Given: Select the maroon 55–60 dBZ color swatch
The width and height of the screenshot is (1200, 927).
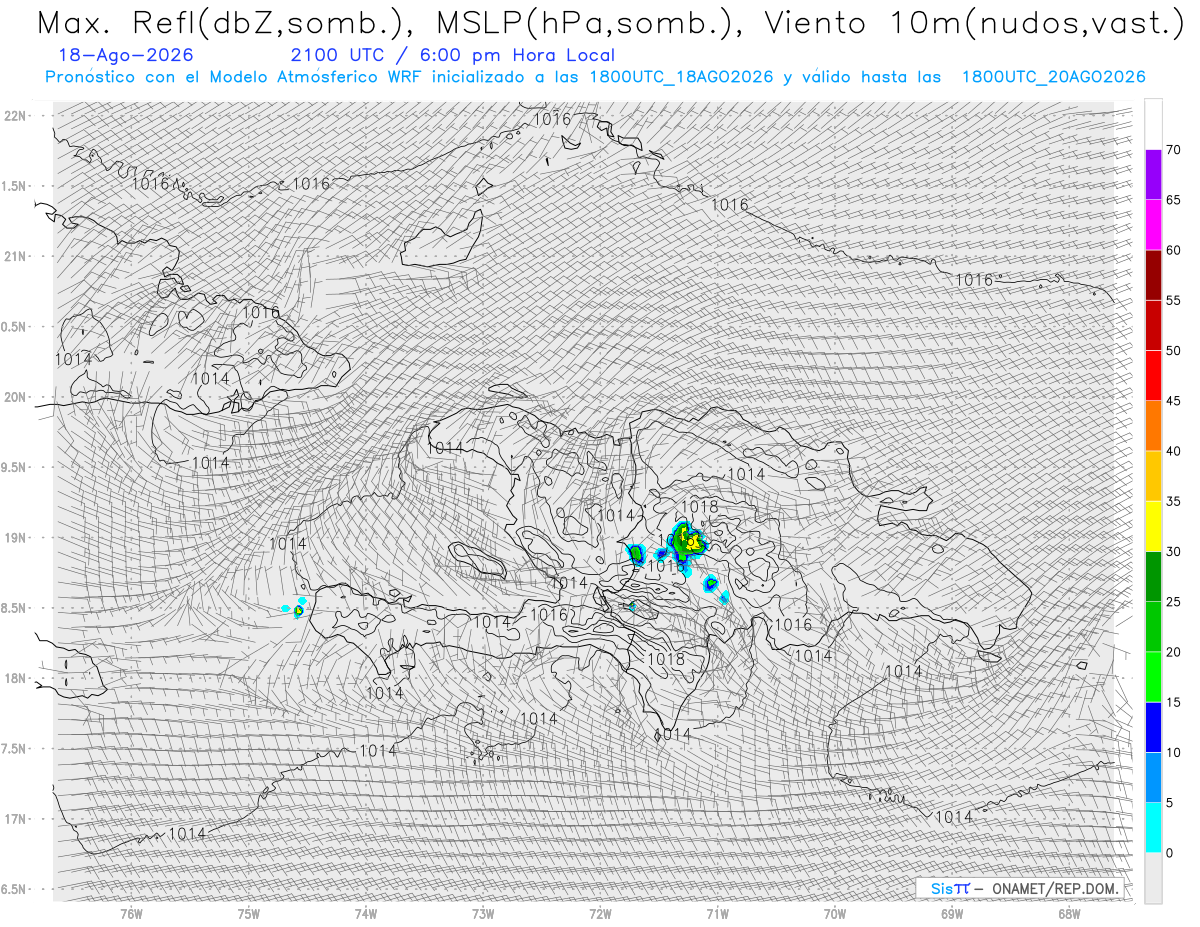Looking at the screenshot, I should coord(1153,275).
